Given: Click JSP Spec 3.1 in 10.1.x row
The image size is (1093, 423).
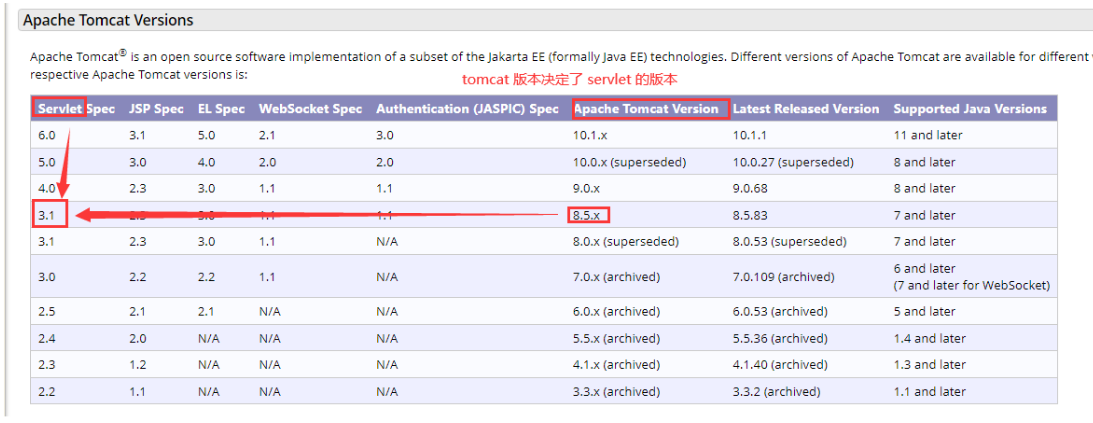Looking at the screenshot, I should tap(137, 135).
